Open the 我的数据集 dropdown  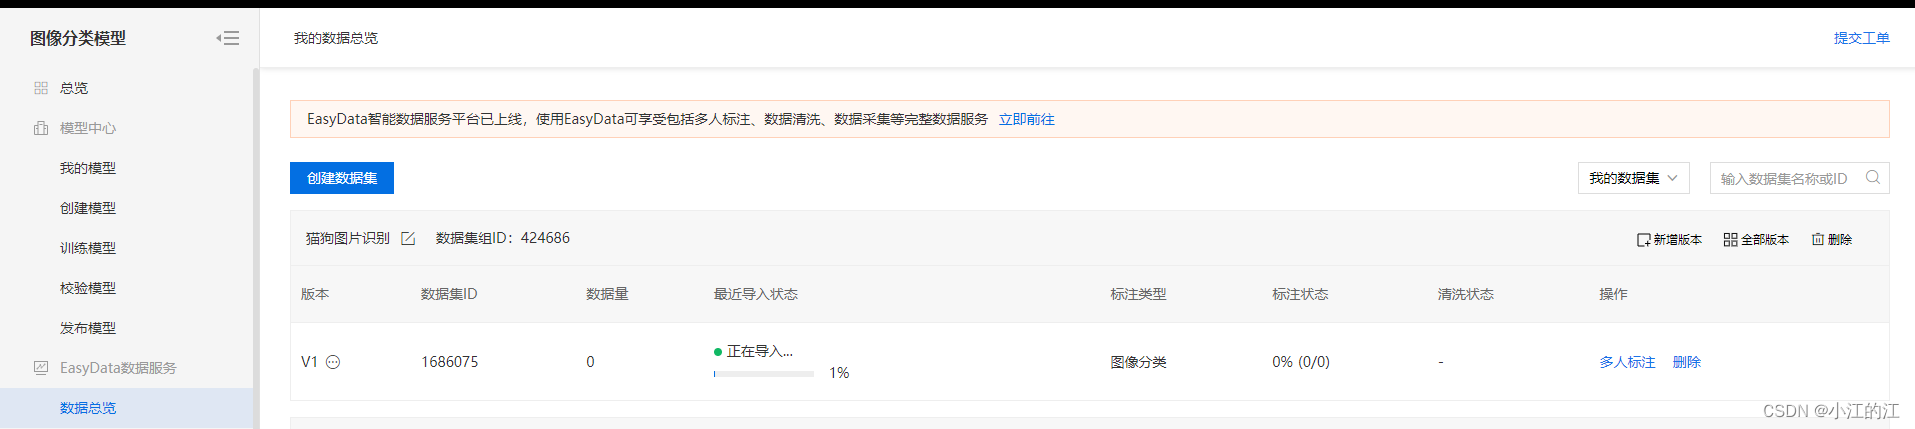(x=1634, y=178)
